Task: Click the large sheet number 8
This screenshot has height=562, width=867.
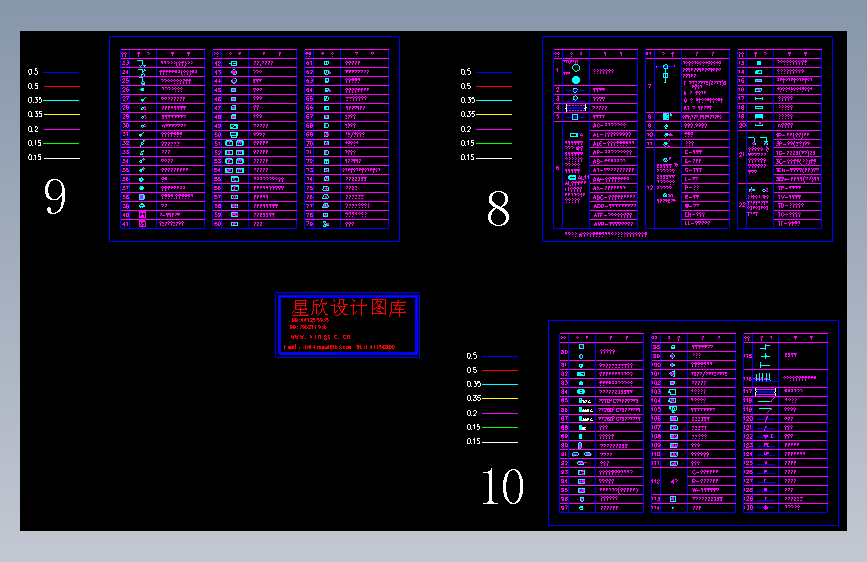Action: [x=498, y=208]
